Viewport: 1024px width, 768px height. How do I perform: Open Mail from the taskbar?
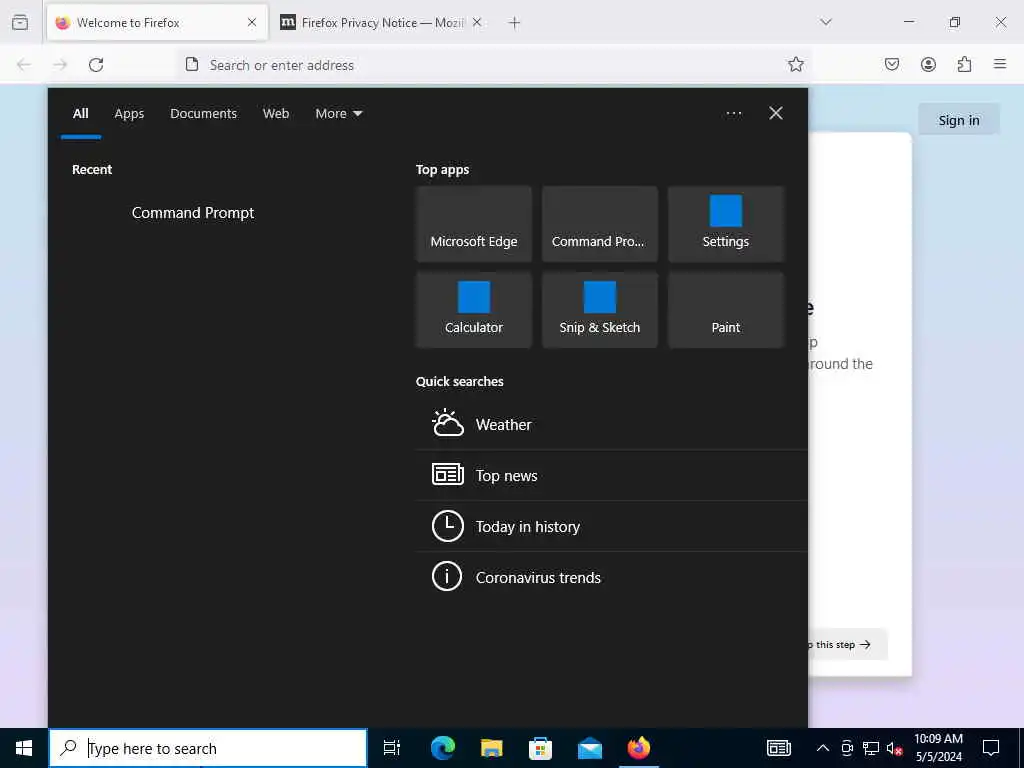click(590, 748)
